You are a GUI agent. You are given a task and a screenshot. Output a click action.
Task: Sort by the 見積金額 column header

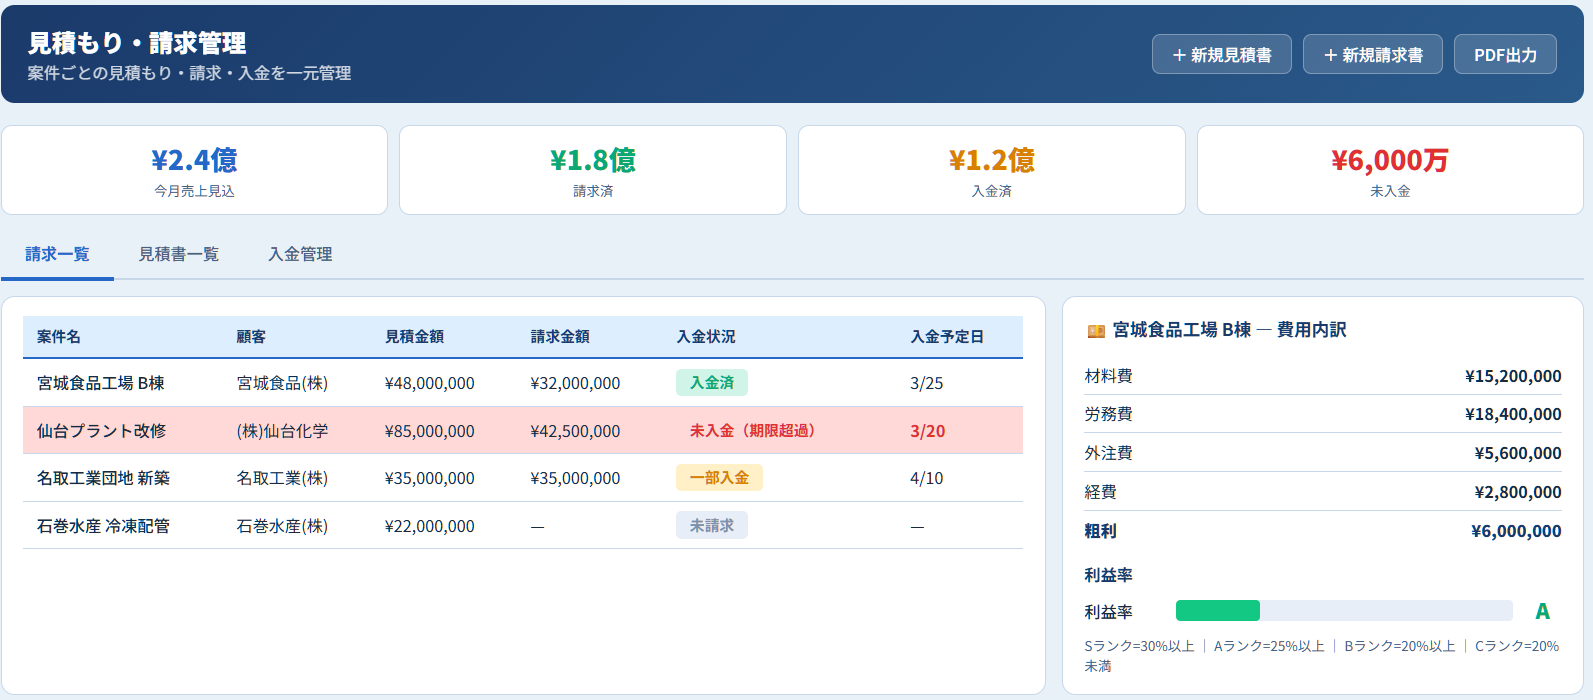[x=414, y=337]
